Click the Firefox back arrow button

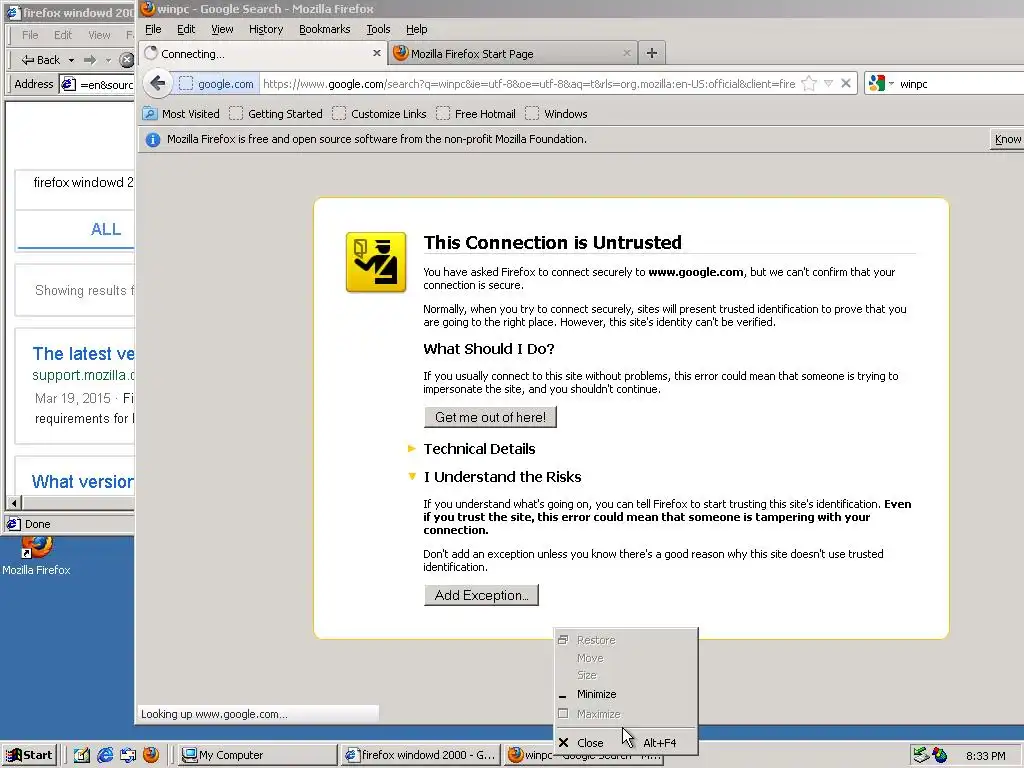(157, 84)
